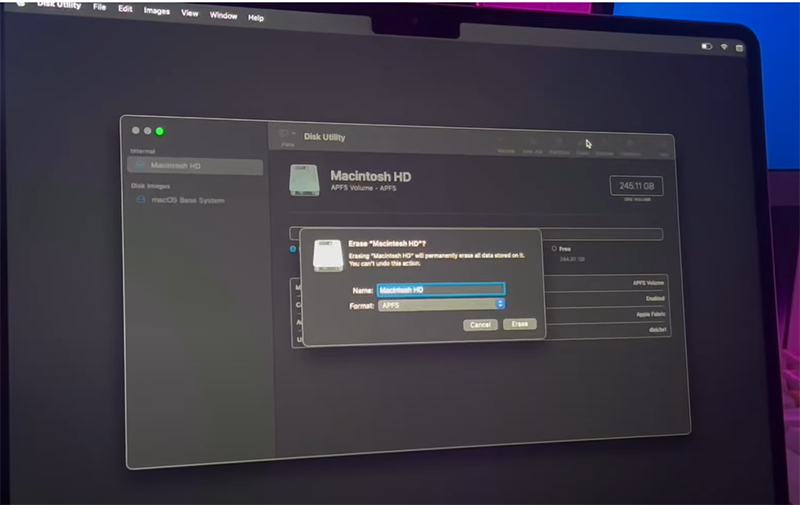Select macOS Base System disk image

point(187,200)
